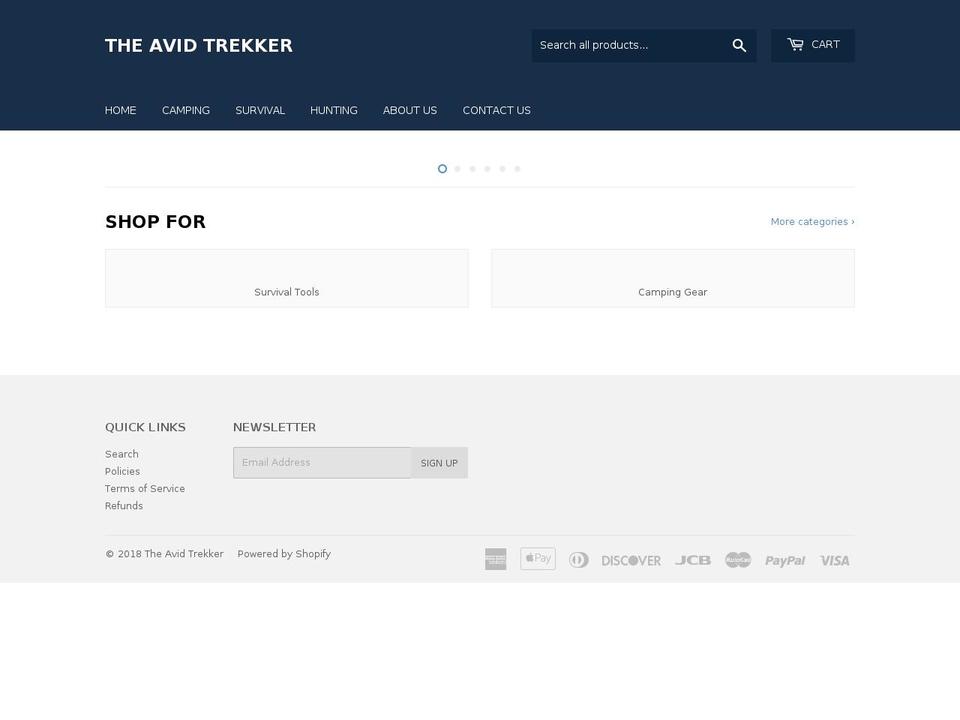Open the Powered by Shopify link
960x720 pixels.
(x=284, y=554)
